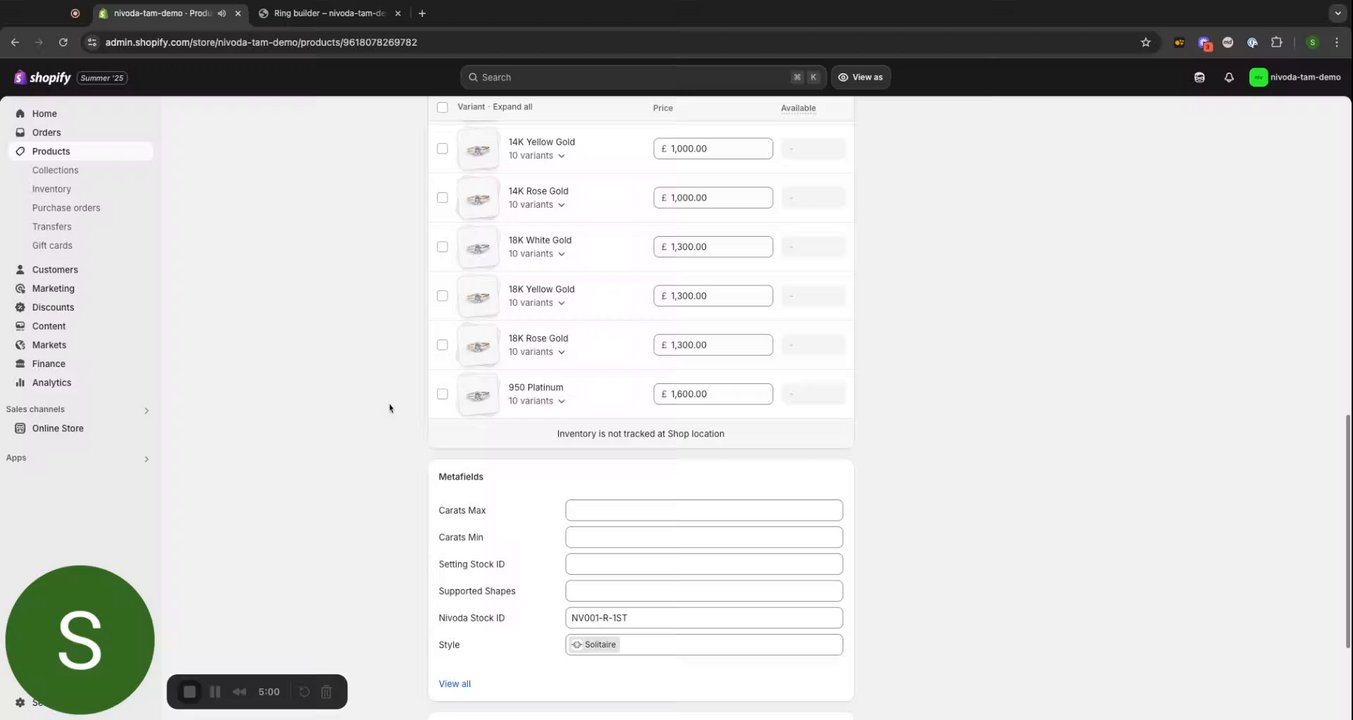Open Purchase orders in sidebar
The width and height of the screenshot is (1353, 720).
click(66, 208)
